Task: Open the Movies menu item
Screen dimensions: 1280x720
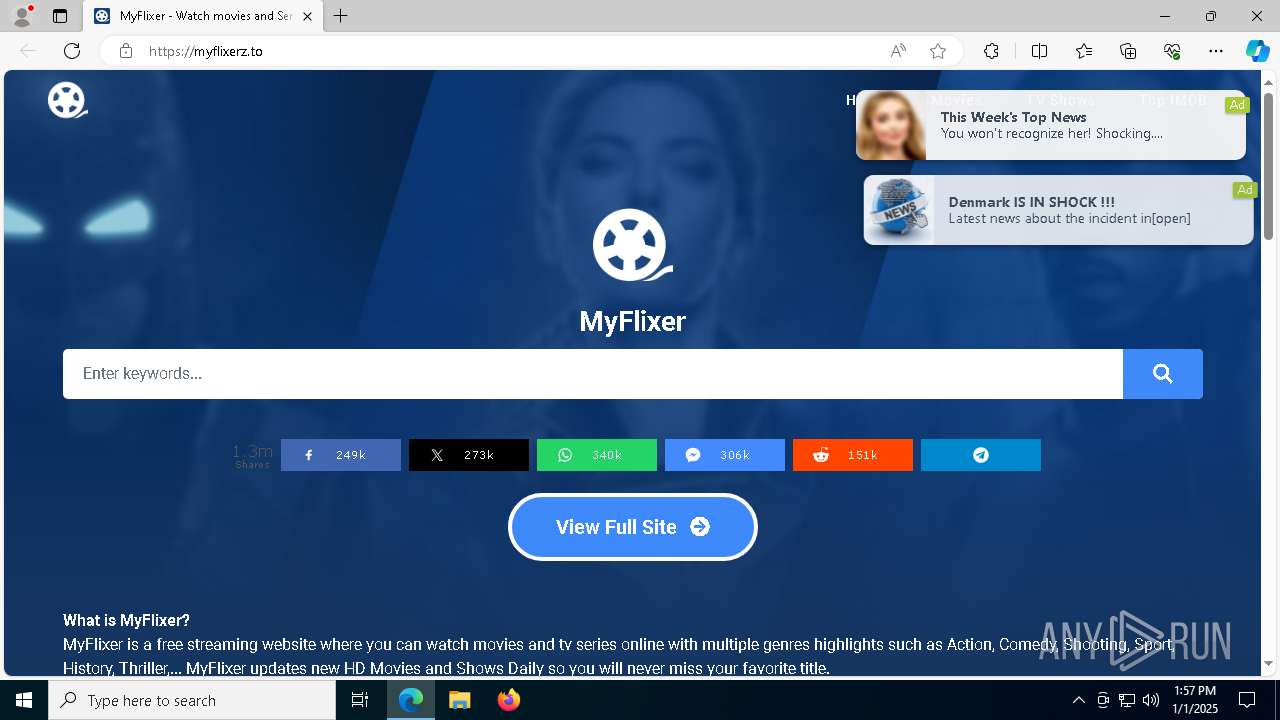Action: point(957,101)
